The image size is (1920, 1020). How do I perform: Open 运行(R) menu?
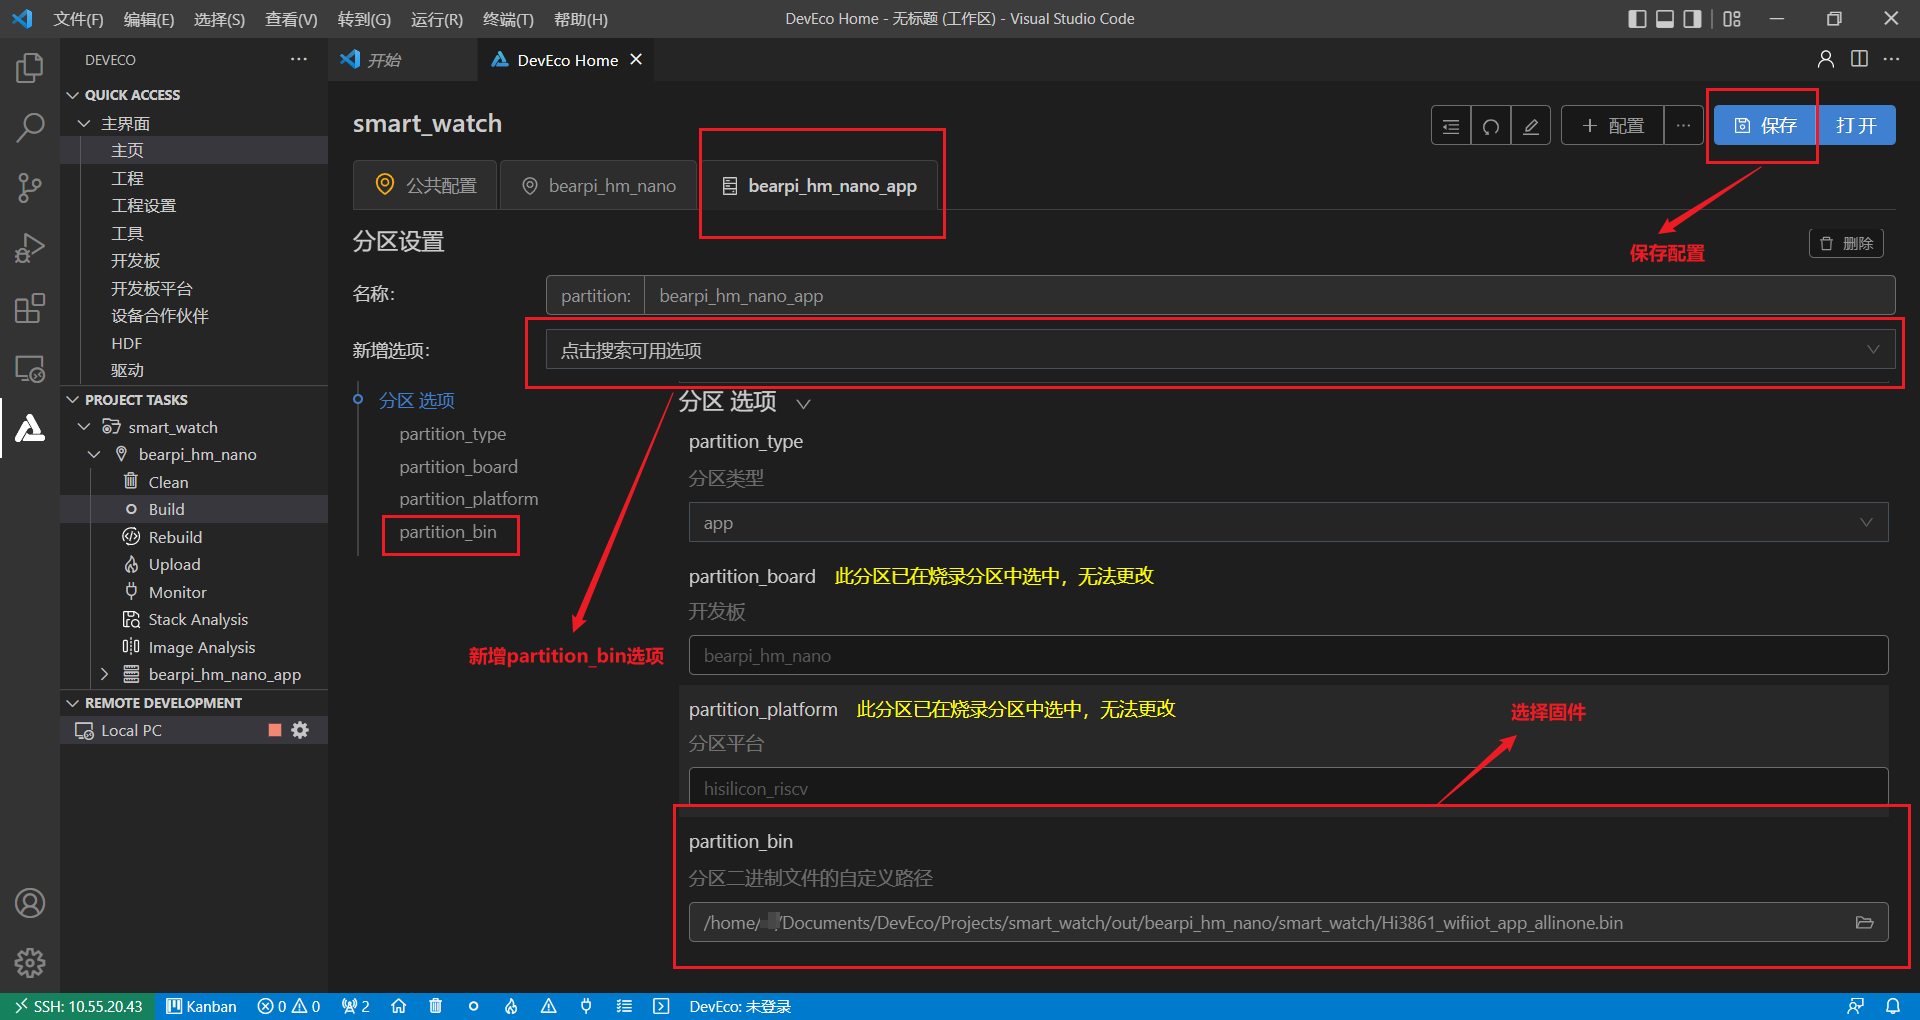437,19
